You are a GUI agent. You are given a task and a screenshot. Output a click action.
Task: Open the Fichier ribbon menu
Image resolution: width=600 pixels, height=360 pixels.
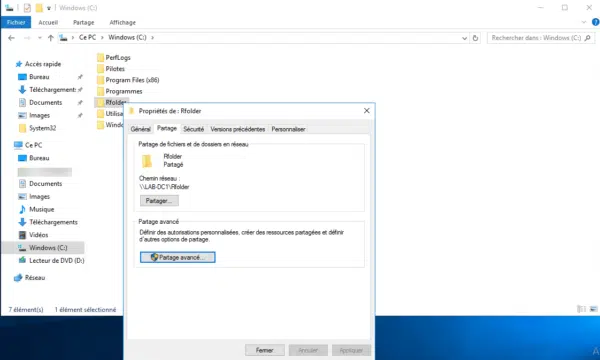tap(16, 22)
